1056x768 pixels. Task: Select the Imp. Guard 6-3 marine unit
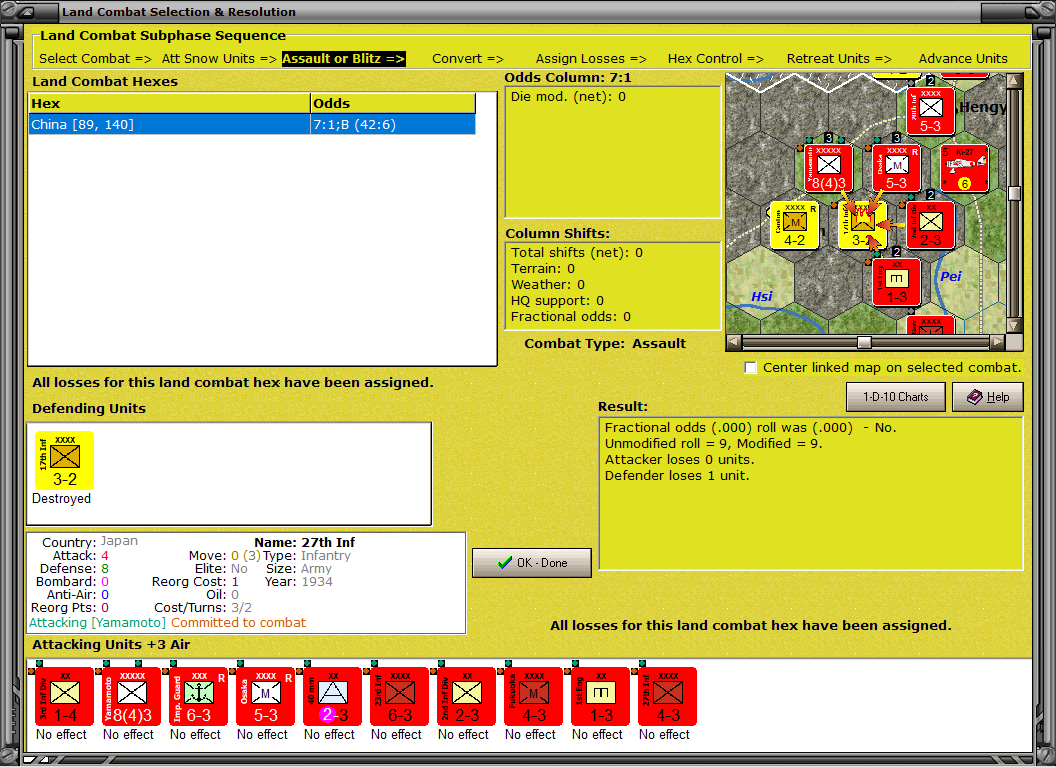point(198,697)
